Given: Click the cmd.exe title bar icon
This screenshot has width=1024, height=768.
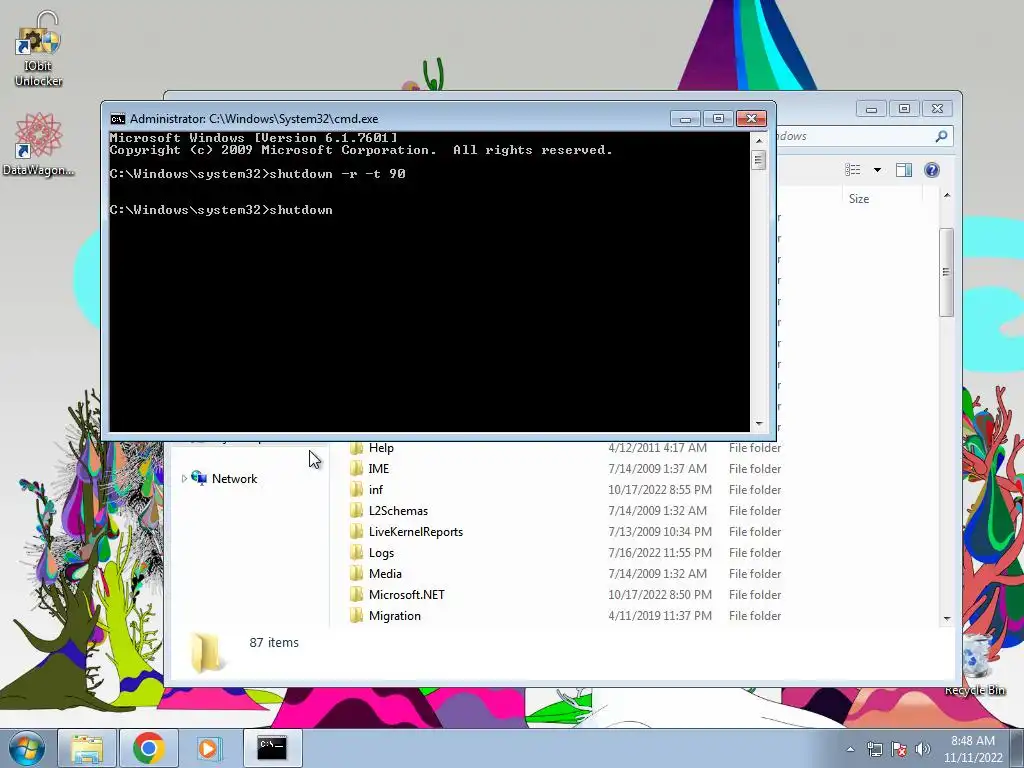Looking at the screenshot, I should [x=118, y=119].
